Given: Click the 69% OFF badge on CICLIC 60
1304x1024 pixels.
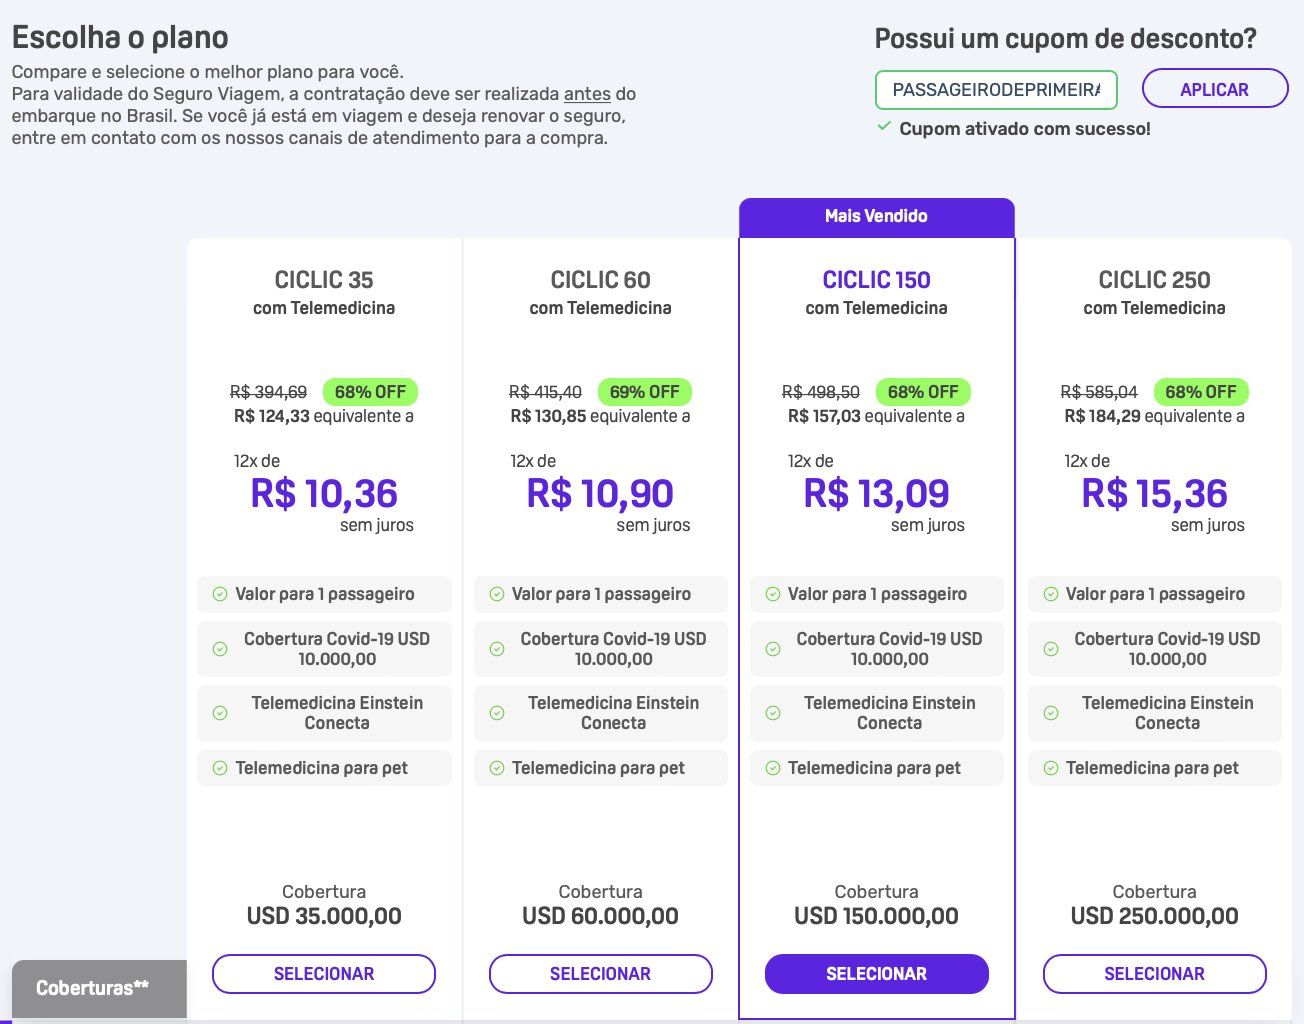Looking at the screenshot, I should (x=645, y=392).
